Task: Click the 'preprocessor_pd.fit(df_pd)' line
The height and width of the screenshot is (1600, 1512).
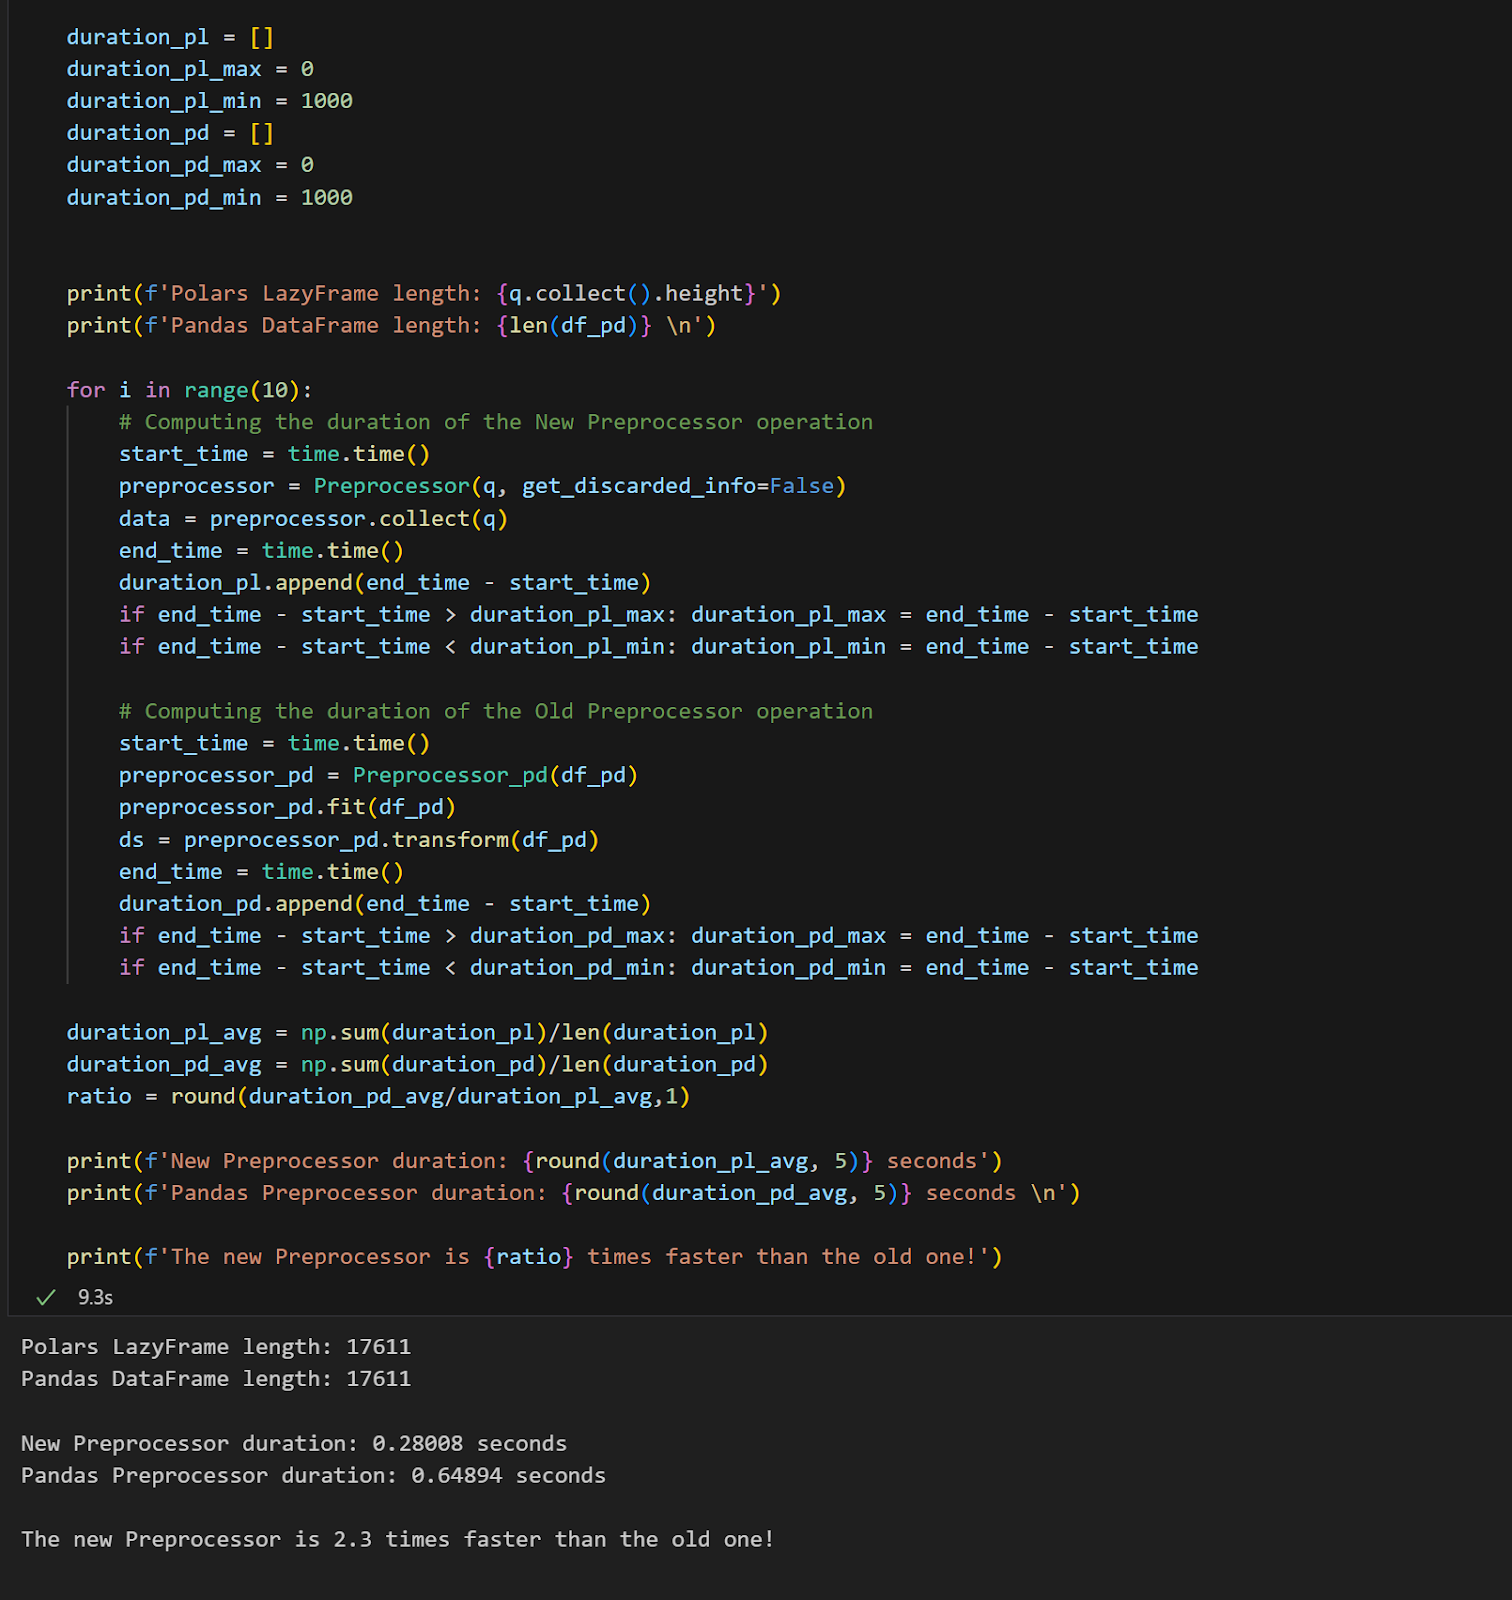Action: point(287,807)
